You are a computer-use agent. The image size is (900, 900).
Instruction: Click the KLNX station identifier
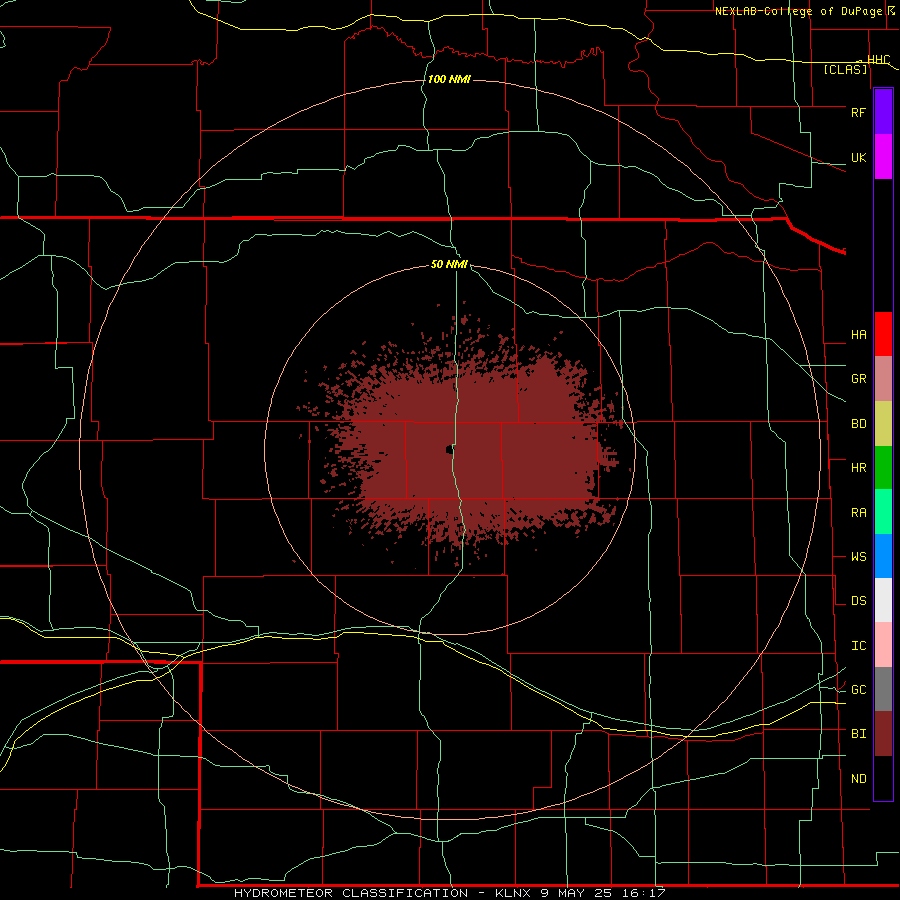(x=513, y=893)
